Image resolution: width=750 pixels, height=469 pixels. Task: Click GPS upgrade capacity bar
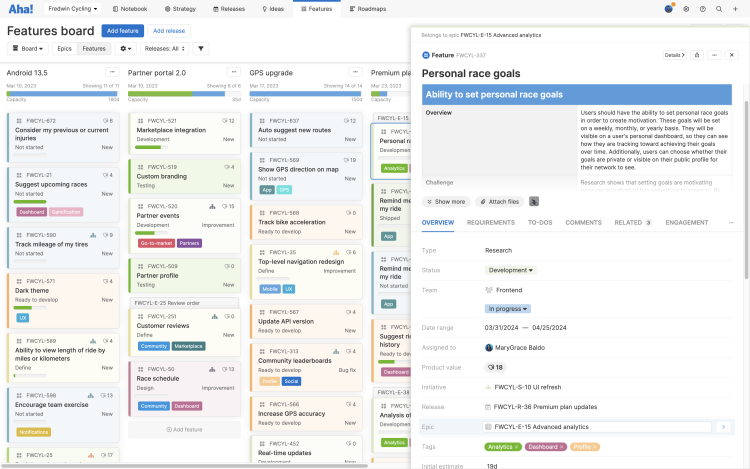coord(306,94)
